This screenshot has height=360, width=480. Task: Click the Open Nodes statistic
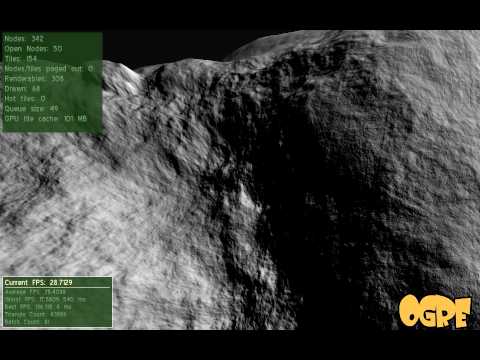tap(33, 49)
